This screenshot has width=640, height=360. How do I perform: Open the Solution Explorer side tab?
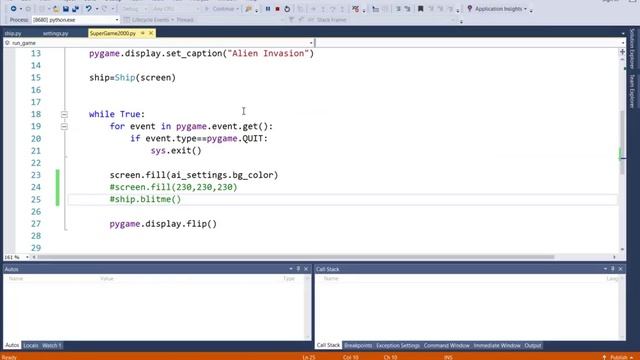(x=632, y=49)
